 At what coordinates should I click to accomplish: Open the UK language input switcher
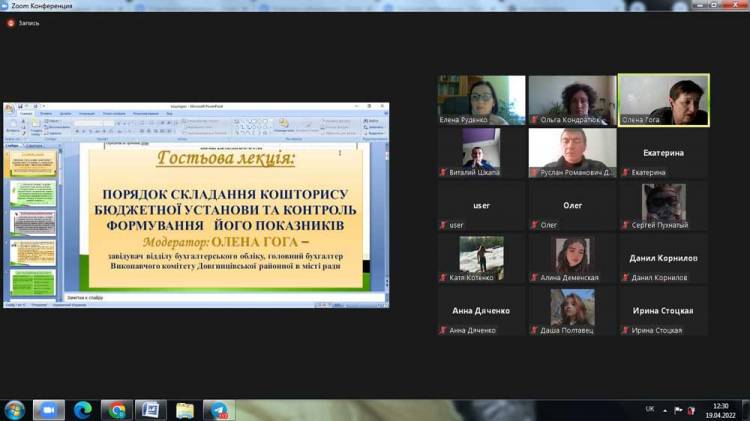[650, 409]
